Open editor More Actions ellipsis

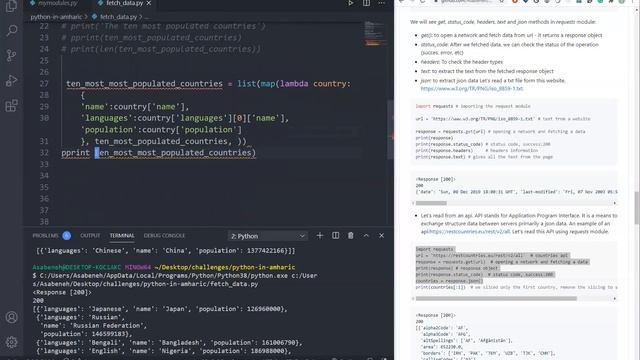[382, 3]
